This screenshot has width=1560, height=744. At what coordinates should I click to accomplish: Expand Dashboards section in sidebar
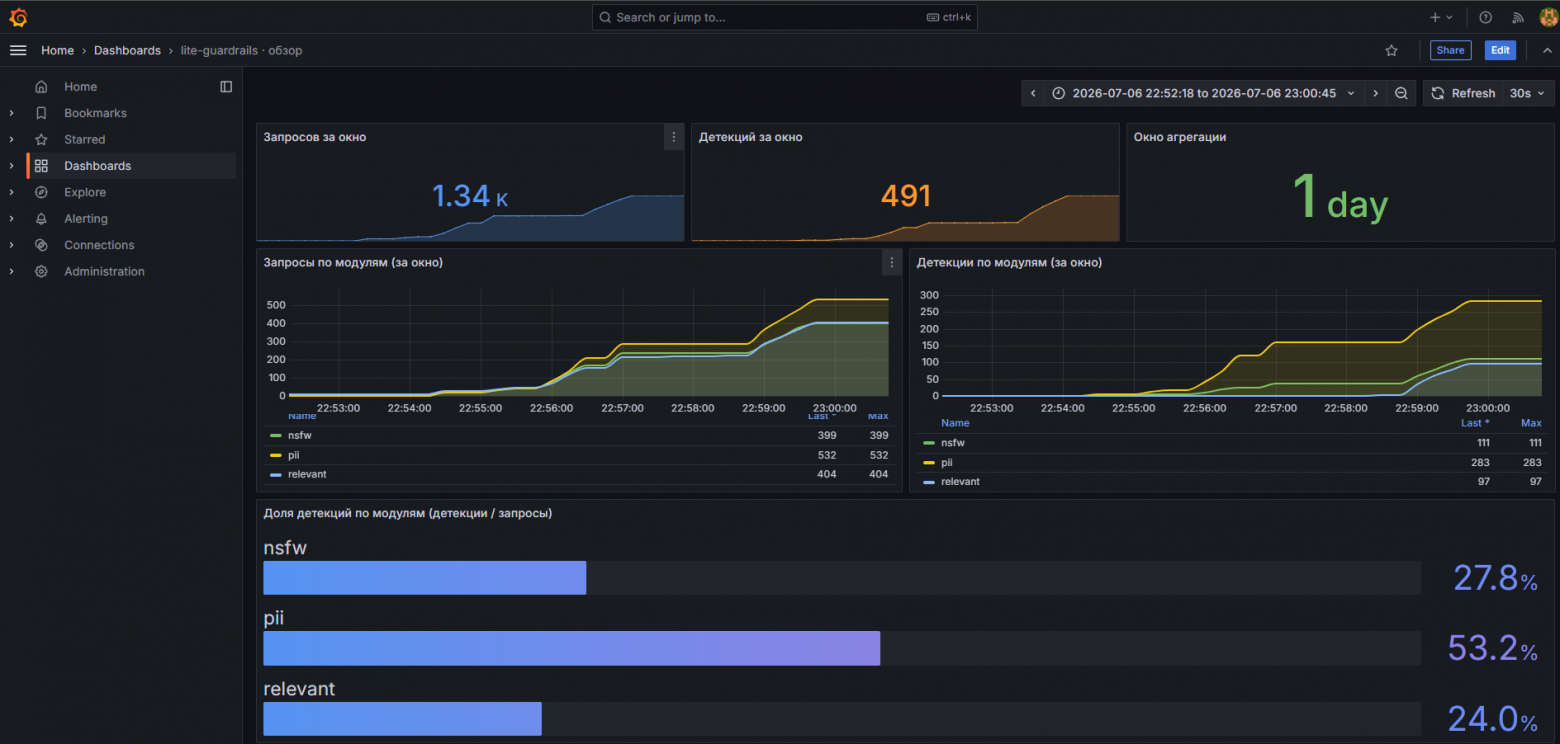[x=11, y=166]
